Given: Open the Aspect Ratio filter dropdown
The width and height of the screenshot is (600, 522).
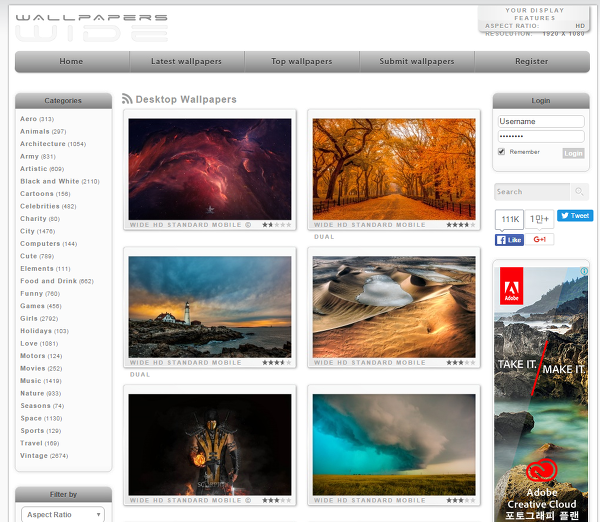Looking at the screenshot, I should (x=63, y=514).
